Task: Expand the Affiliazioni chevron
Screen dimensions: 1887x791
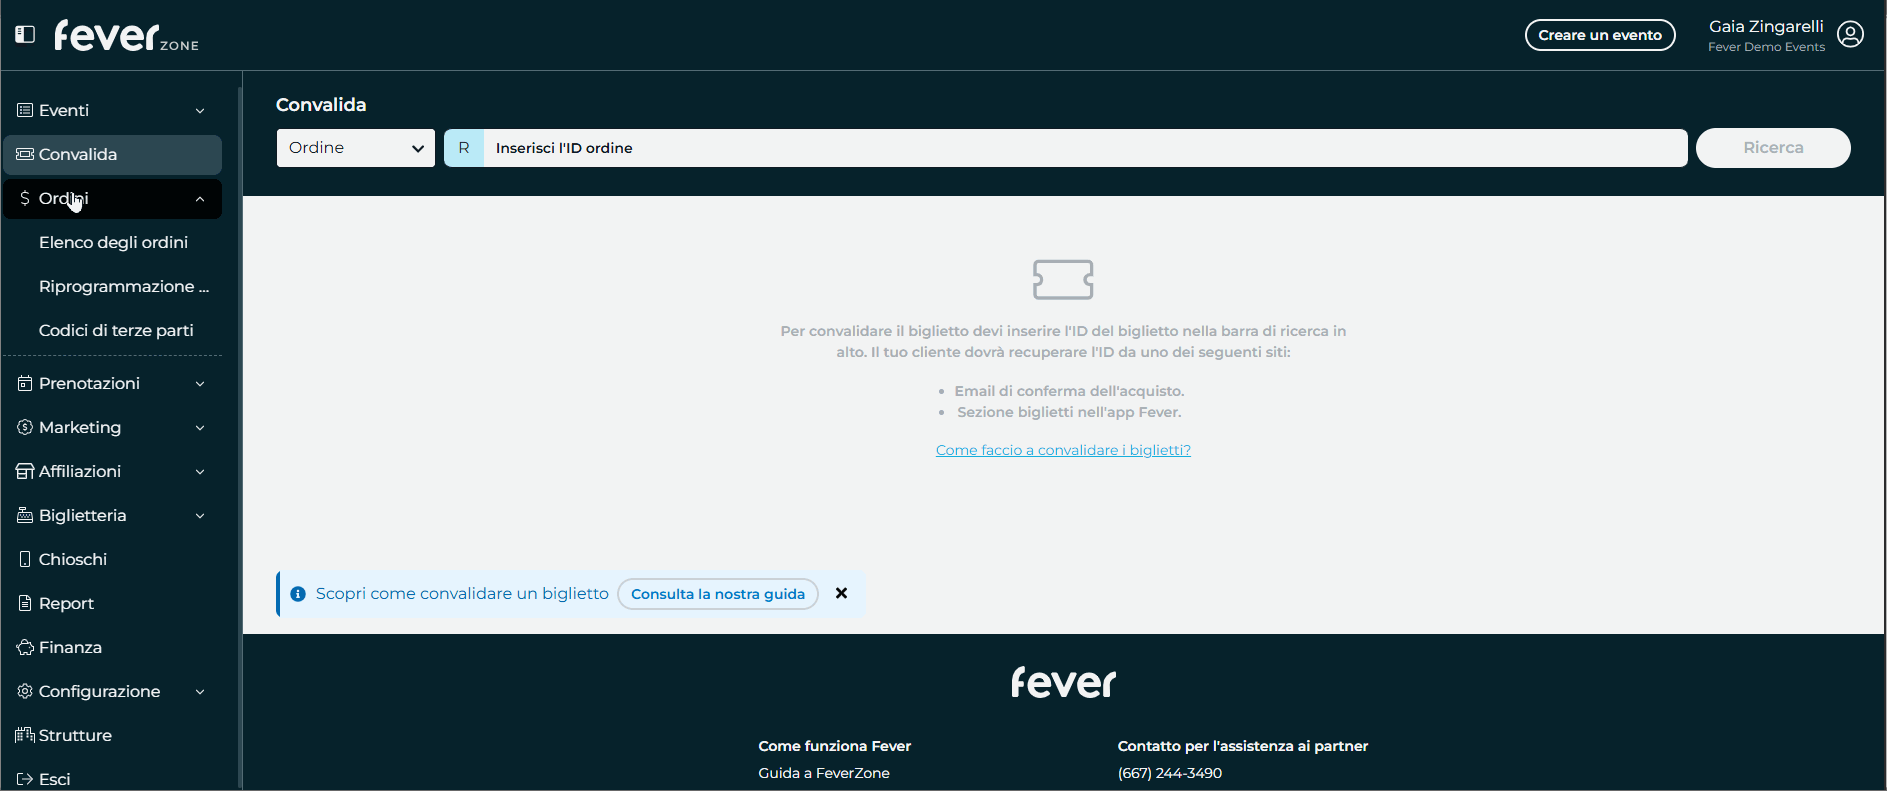Action: pyautogui.click(x=200, y=472)
